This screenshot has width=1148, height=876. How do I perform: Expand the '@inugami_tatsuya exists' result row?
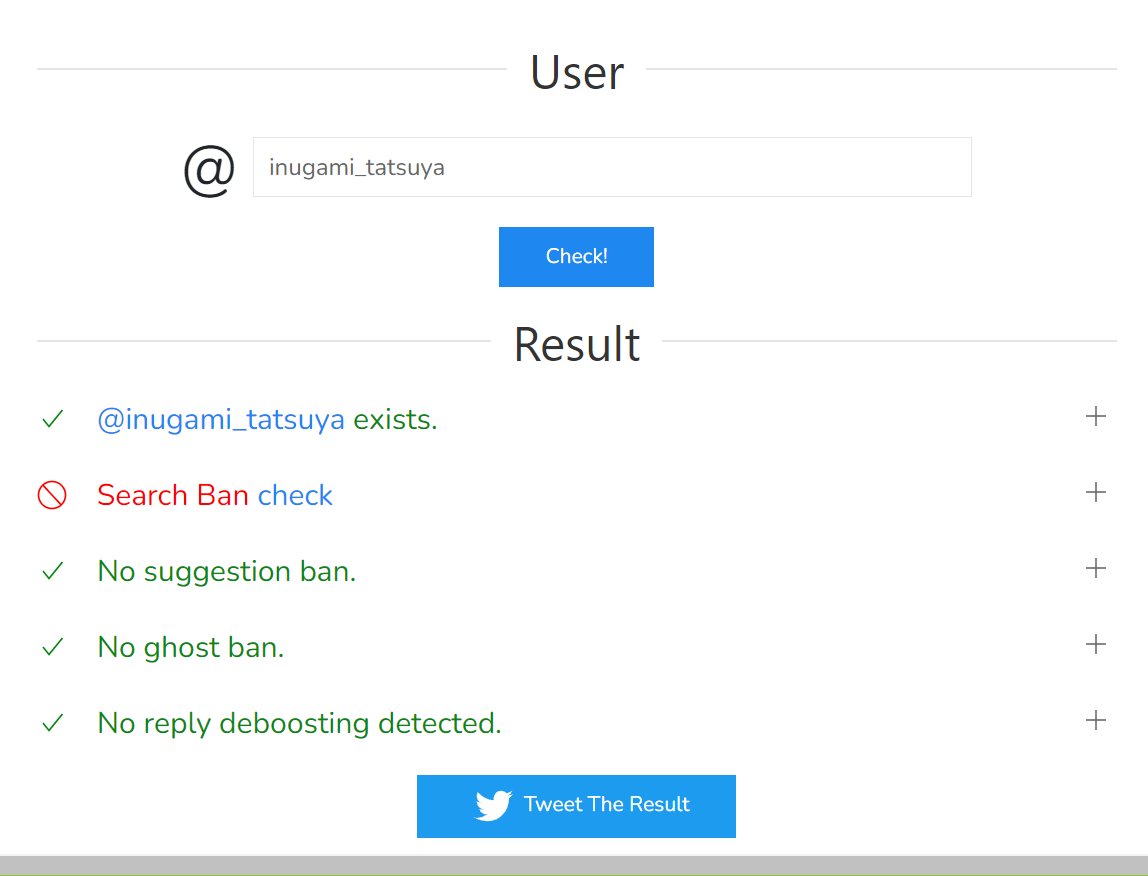pos(1095,416)
